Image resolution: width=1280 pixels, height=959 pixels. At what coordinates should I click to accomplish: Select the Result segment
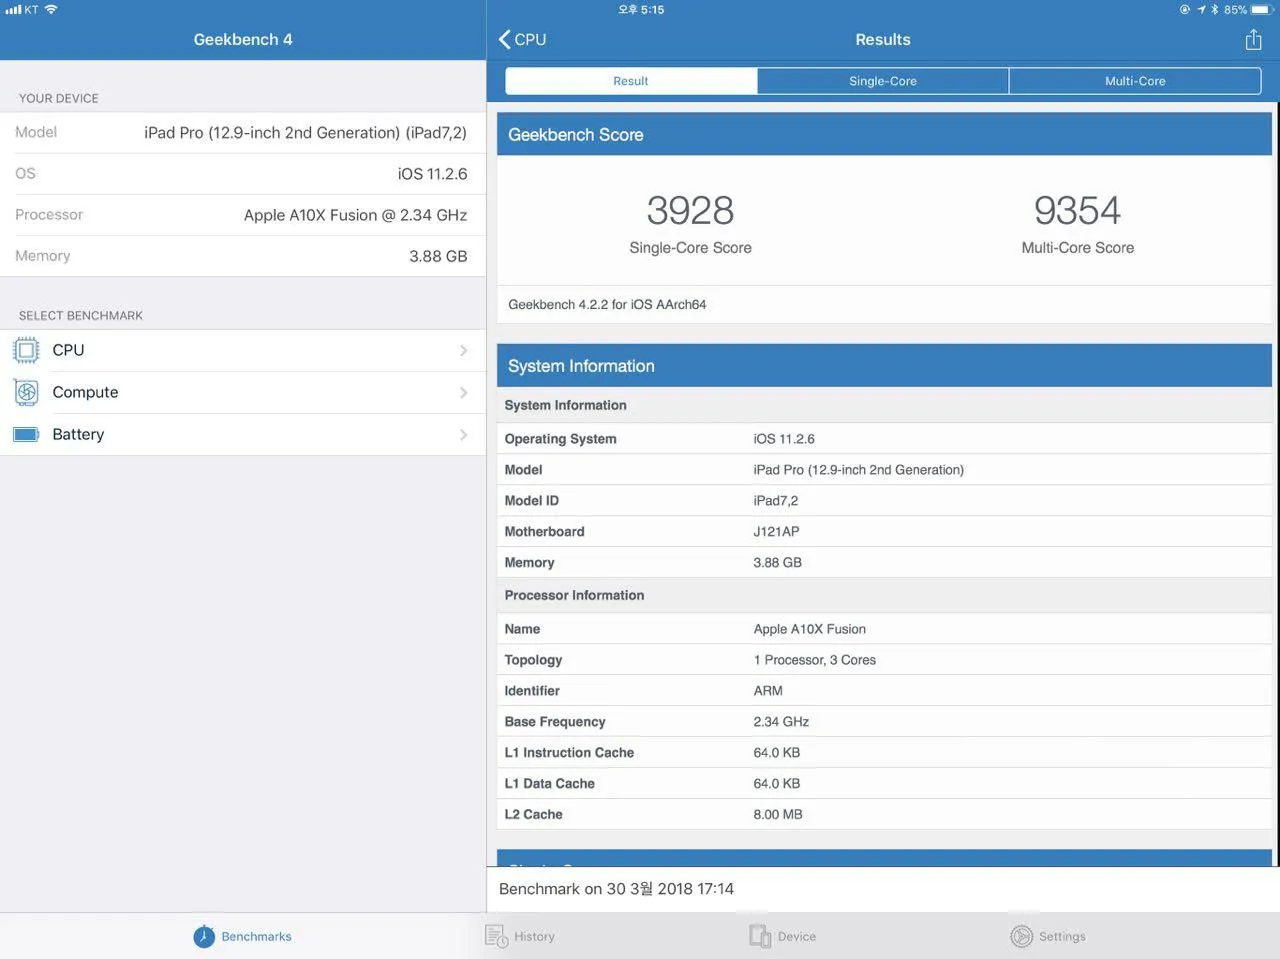pos(631,81)
